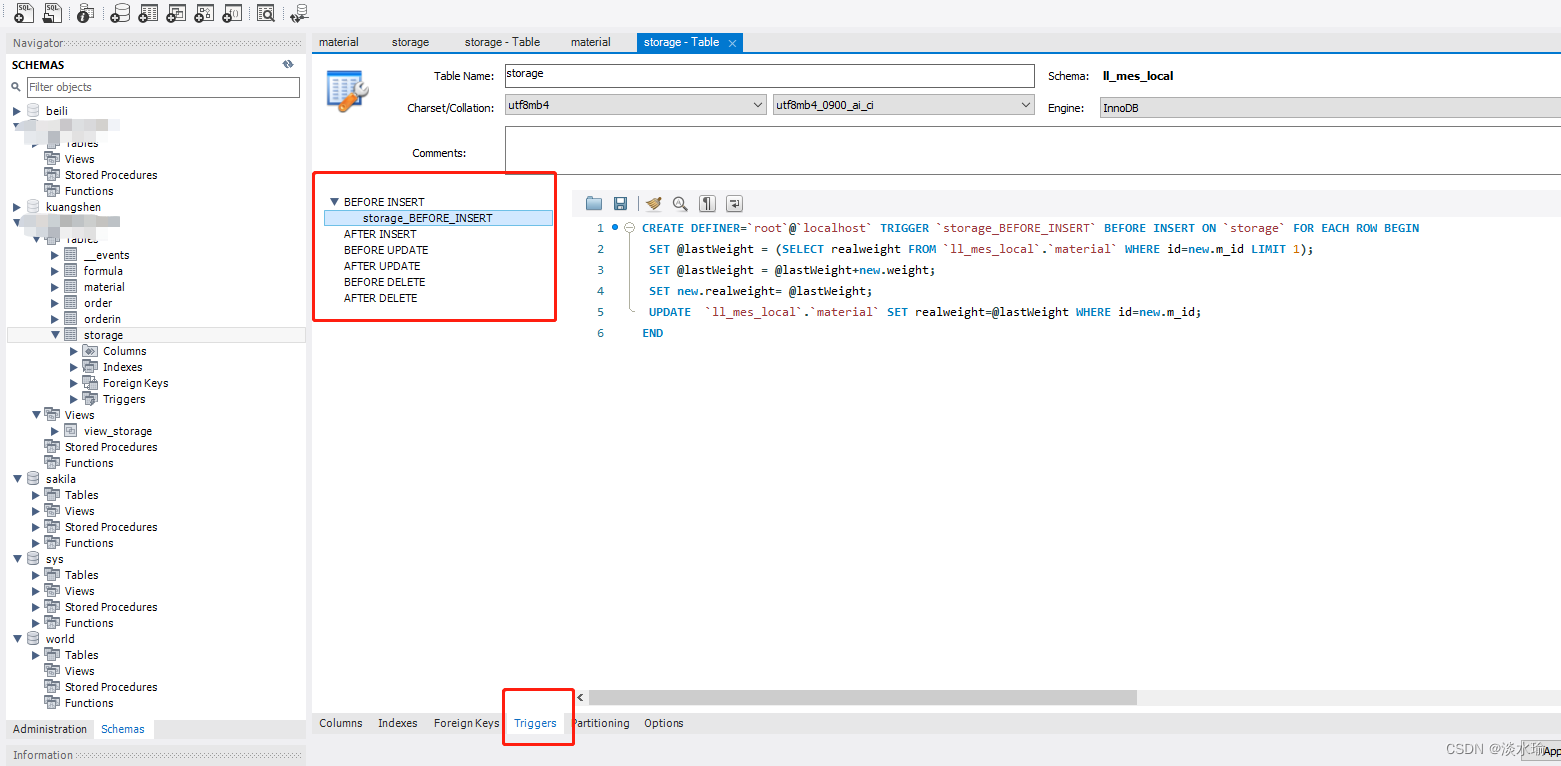Open Columns node under storage table
The height and width of the screenshot is (766, 1561).
click(124, 351)
